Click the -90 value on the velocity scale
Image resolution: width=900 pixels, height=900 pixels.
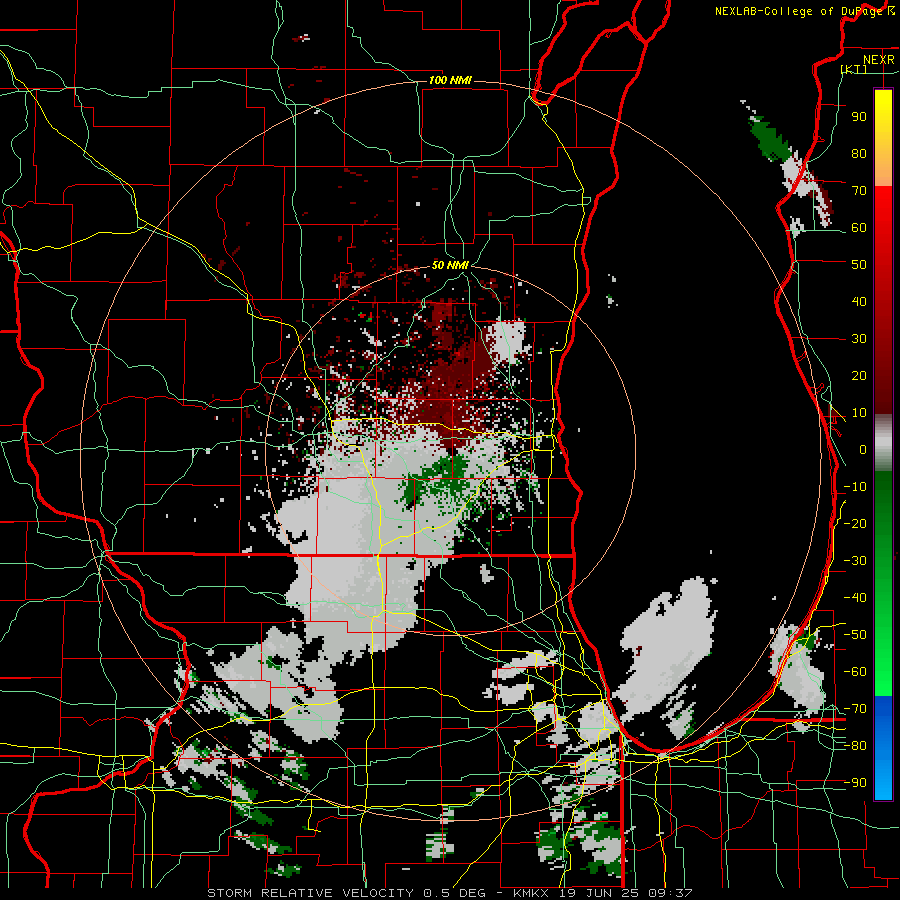pyautogui.click(x=855, y=783)
